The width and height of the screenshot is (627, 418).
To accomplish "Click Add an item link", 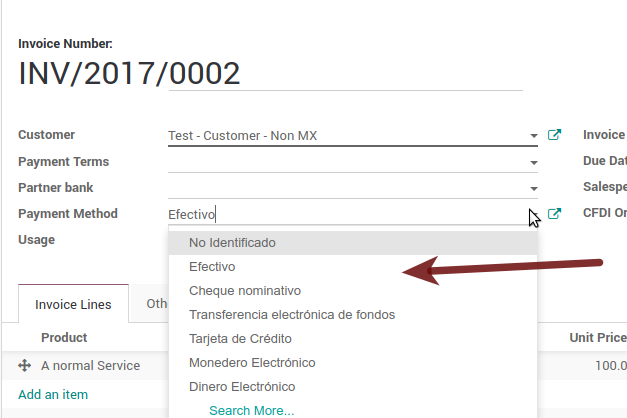I will click(x=53, y=394).
